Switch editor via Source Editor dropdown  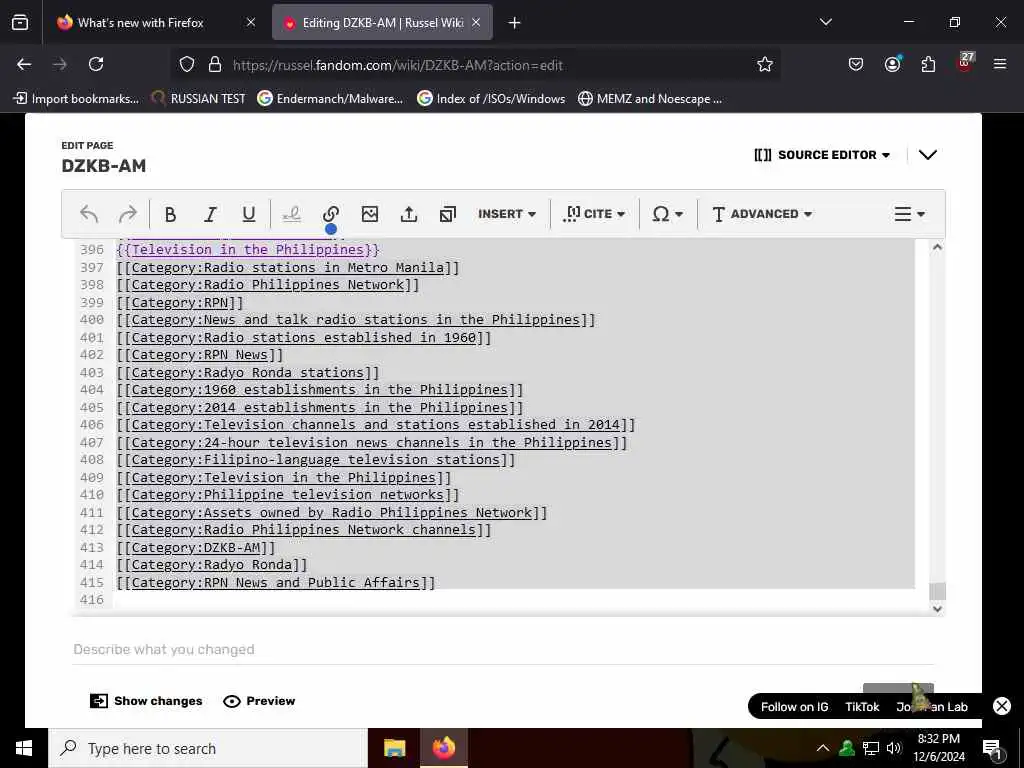(822, 155)
